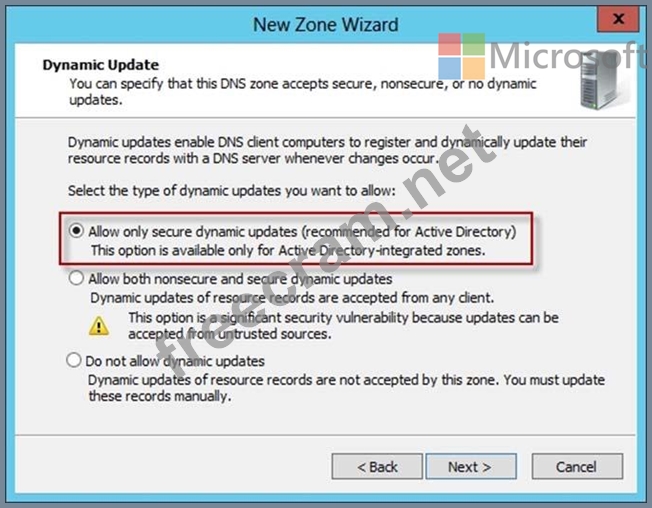The image size is (652, 508).
Task: Close the New Zone Wizard dialog
Action: pyautogui.click(x=618, y=19)
